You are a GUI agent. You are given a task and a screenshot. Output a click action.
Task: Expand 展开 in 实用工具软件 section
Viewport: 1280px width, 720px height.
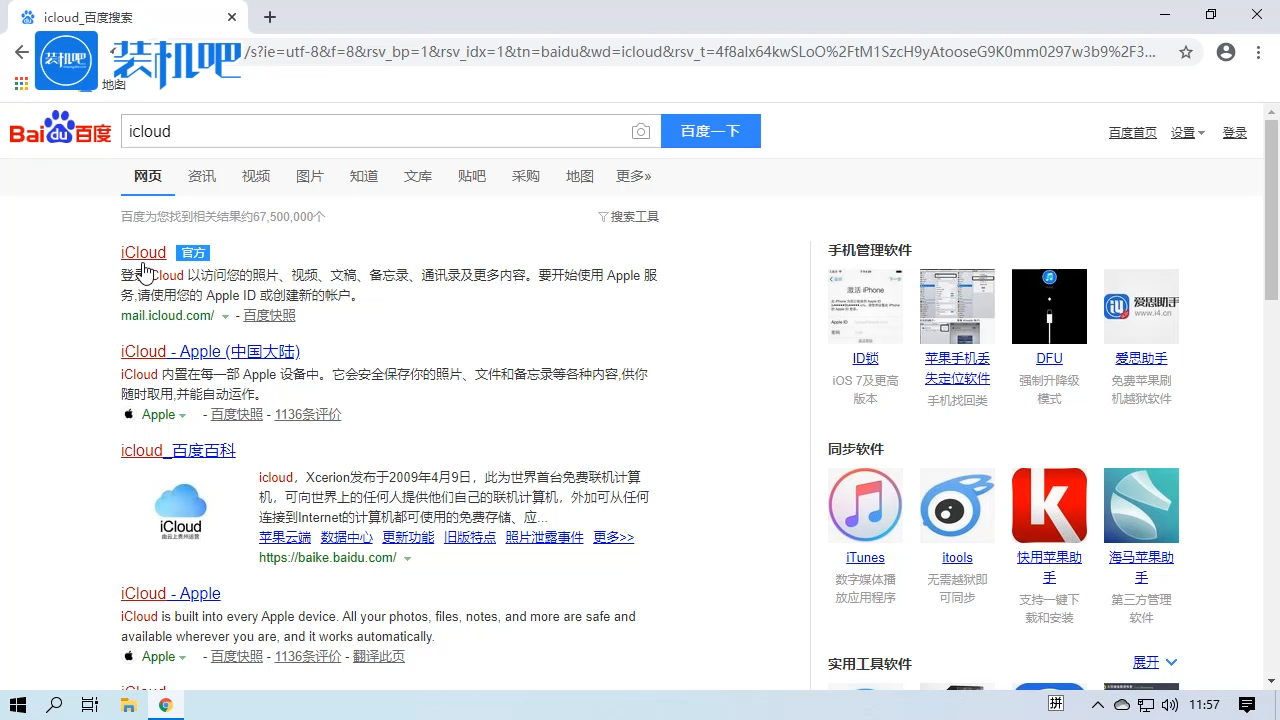pos(1155,662)
